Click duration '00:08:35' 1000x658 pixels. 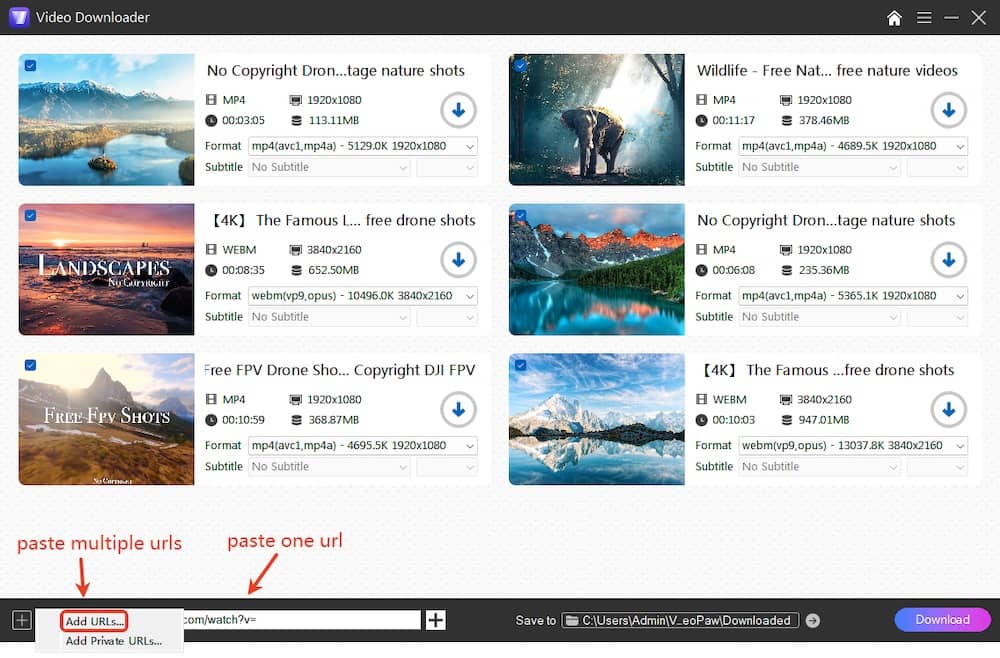pos(243,270)
